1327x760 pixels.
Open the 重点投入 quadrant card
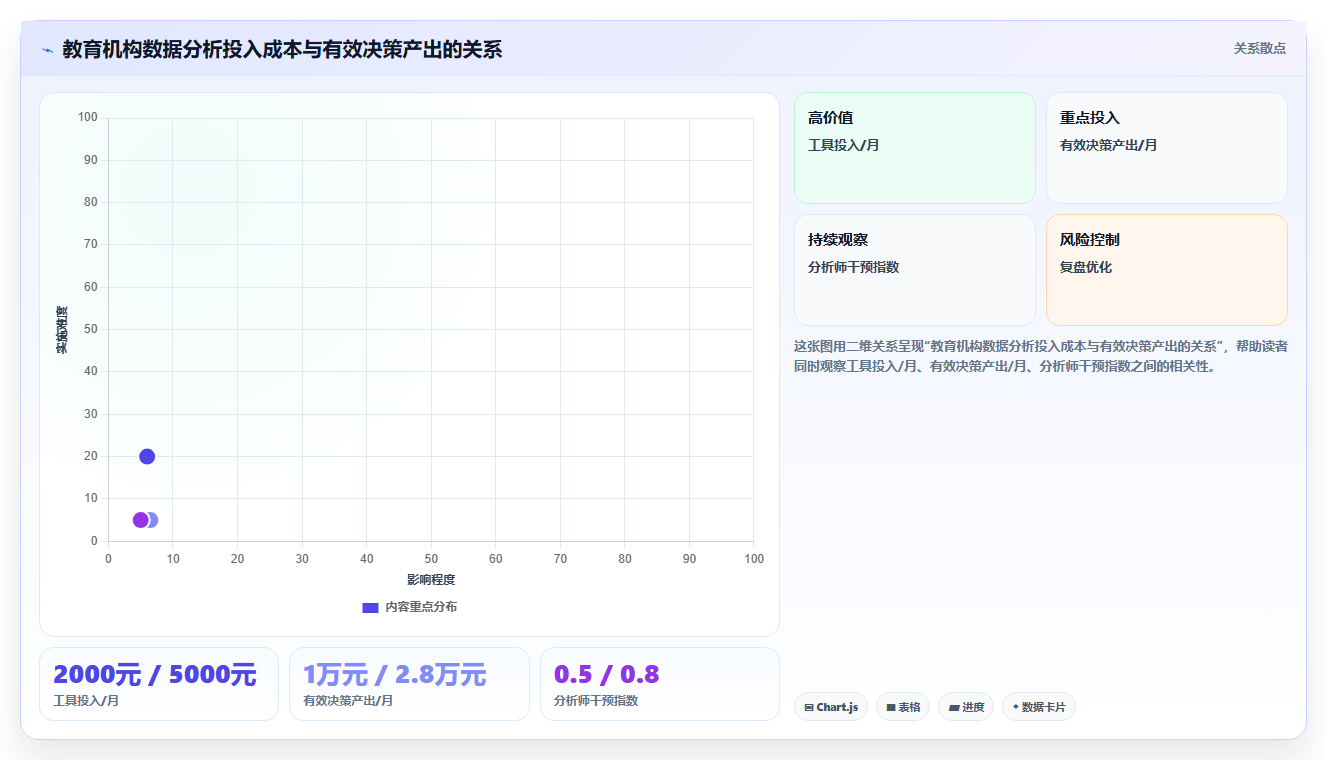coord(1167,148)
